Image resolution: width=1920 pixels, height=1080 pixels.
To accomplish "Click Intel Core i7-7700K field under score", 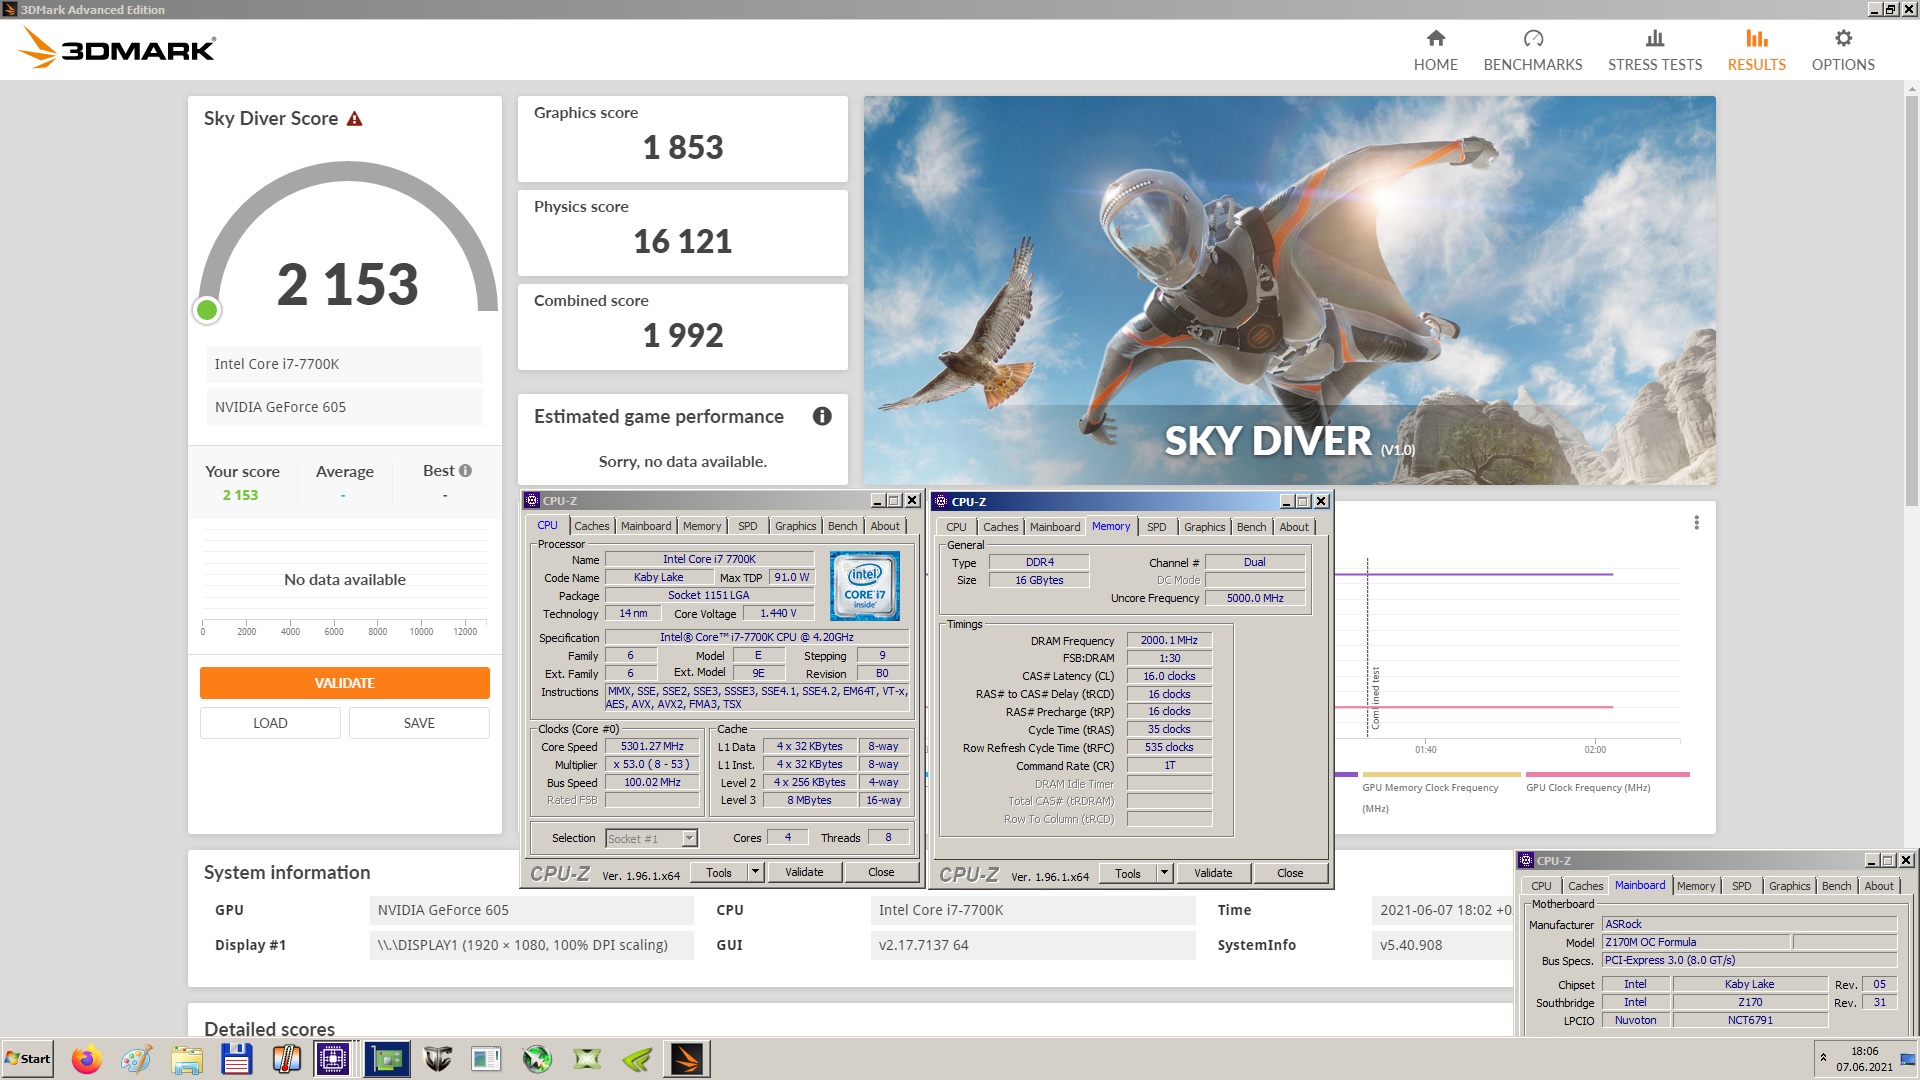I will point(344,364).
